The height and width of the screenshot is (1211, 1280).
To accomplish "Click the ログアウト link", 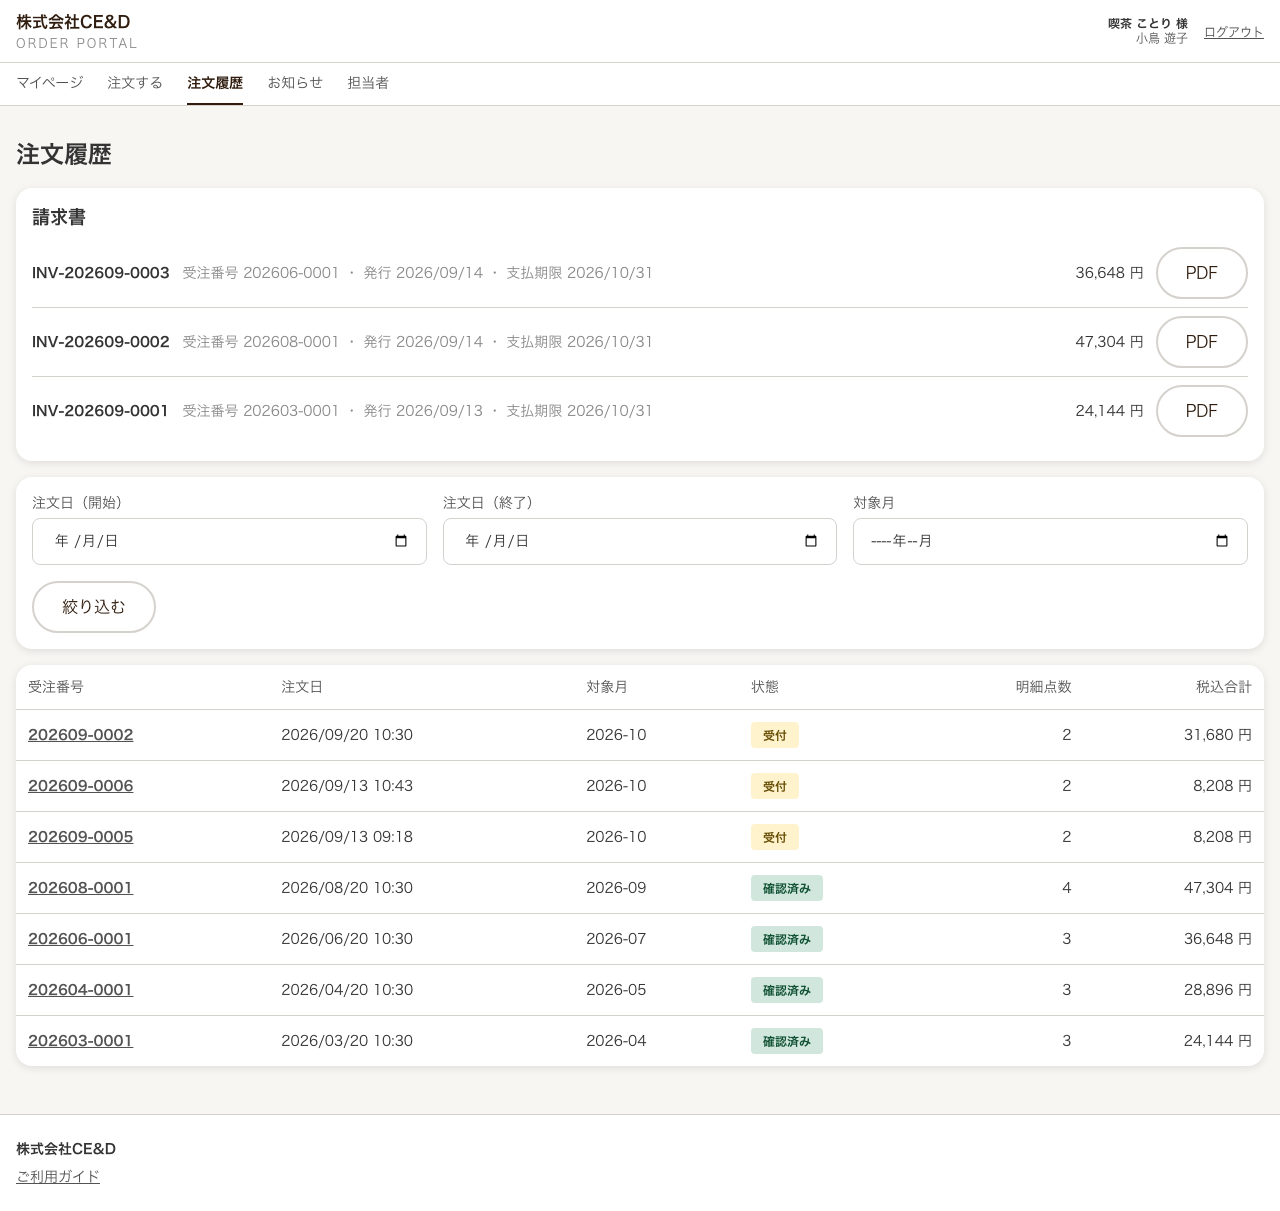I will click(1234, 32).
